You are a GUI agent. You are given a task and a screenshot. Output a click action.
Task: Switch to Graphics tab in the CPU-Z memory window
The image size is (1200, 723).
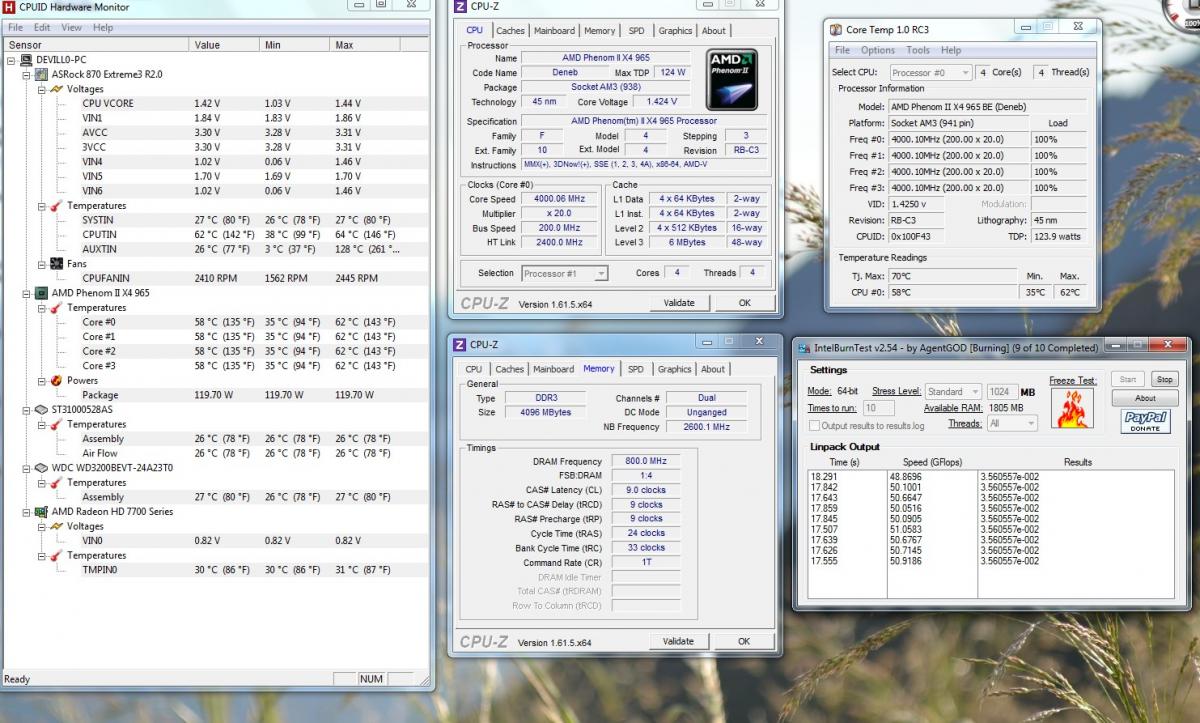tap(674, 369)
